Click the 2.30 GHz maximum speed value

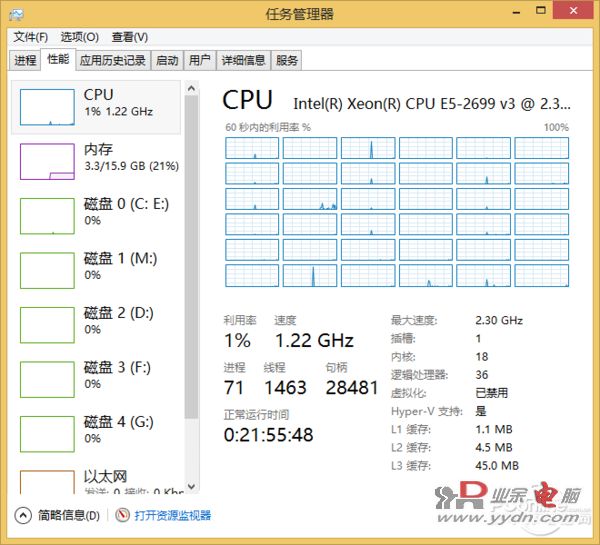(499, 320)
